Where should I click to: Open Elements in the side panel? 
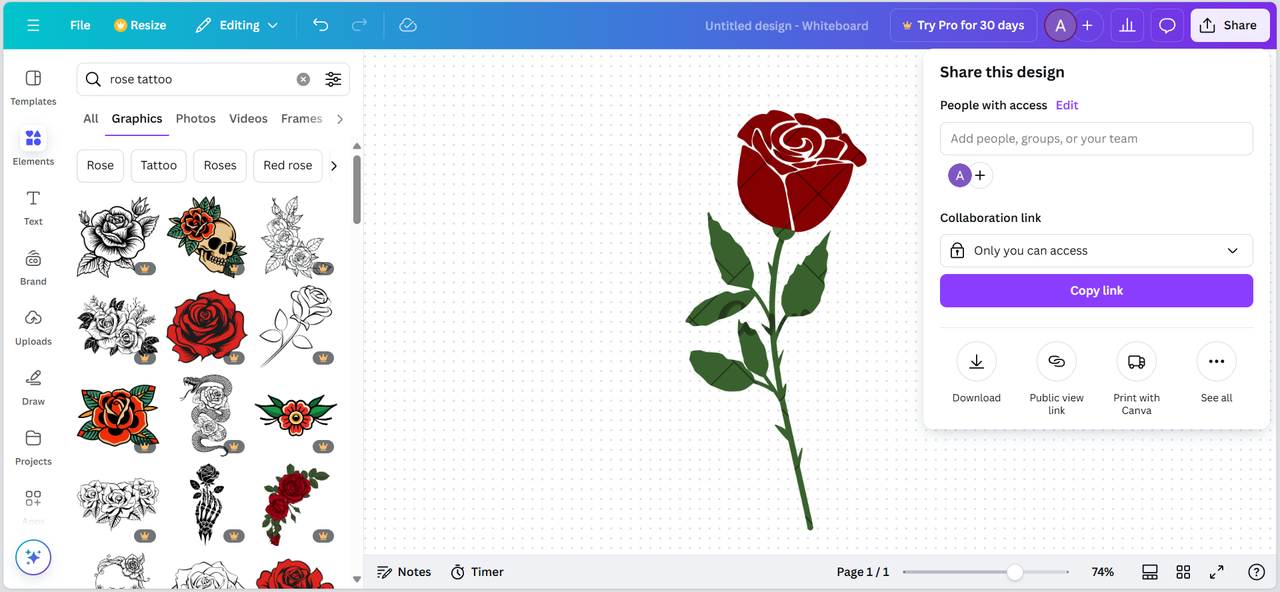click(33, 147)
